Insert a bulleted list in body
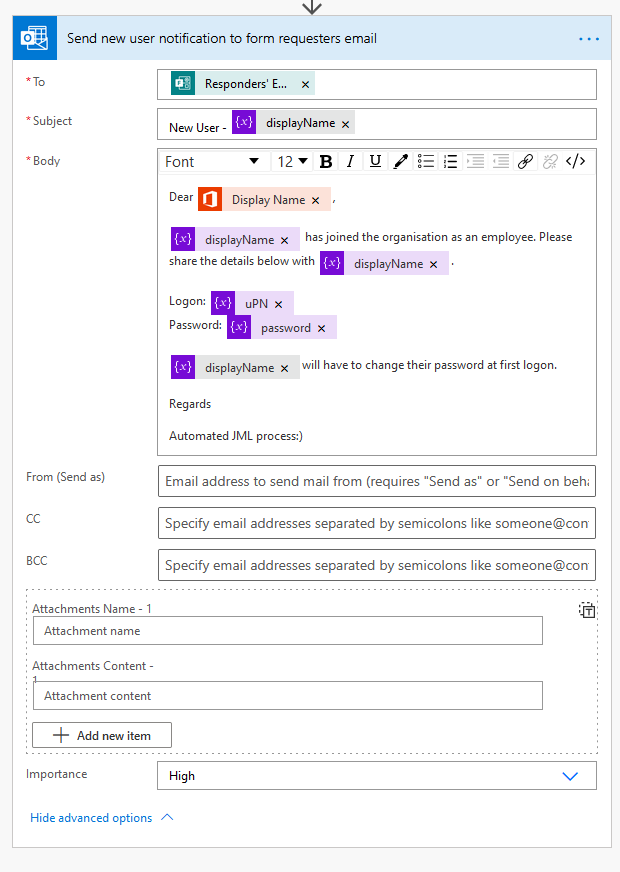Viewport: 620px width, 872px height. [426, 162]
